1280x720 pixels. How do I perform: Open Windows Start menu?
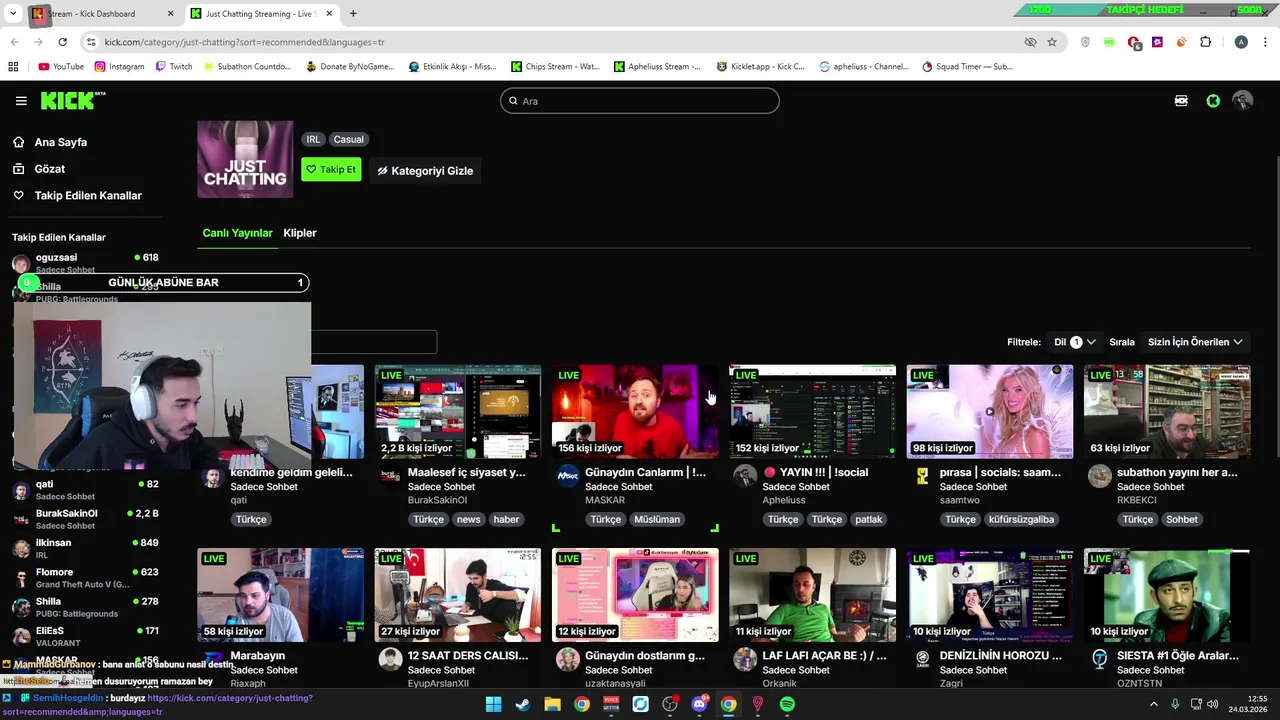tap(493, 705)
